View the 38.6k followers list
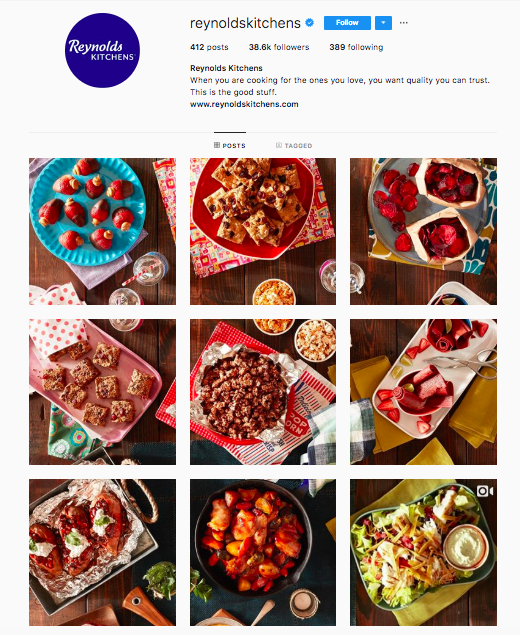The width and height of the screenshot is (520, 635). tap(279, 47)
